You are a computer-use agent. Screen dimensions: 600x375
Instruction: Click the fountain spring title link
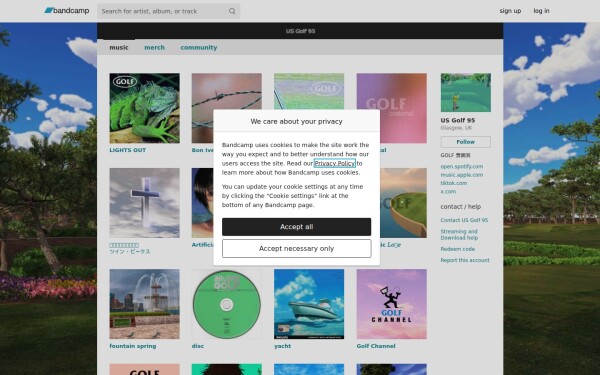point(133,346)
